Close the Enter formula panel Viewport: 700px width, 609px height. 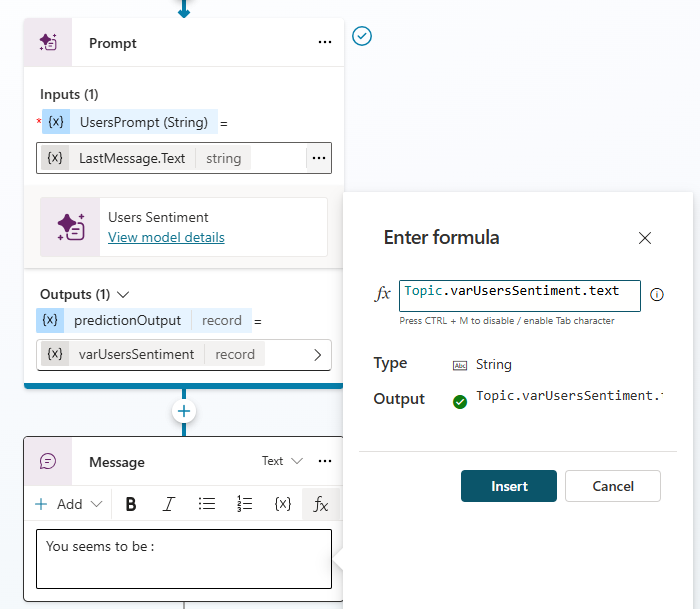click(645, 238)
